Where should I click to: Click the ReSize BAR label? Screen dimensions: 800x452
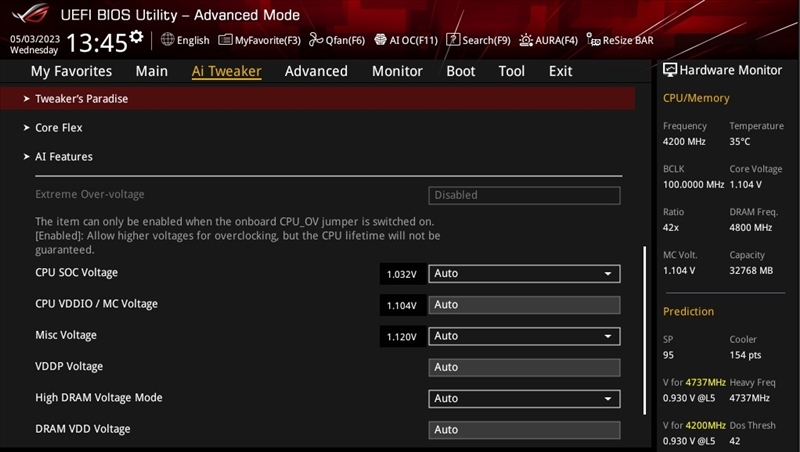[628, 40]
